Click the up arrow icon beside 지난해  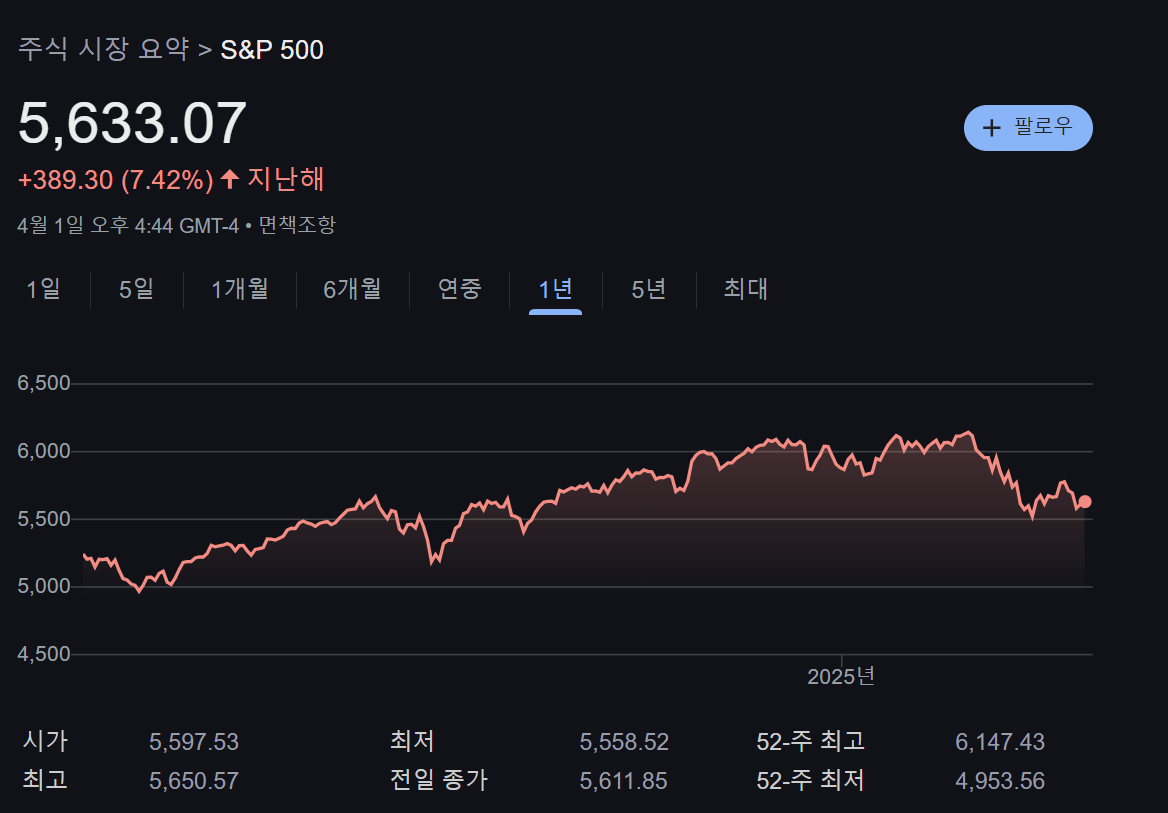click(229, 179)
